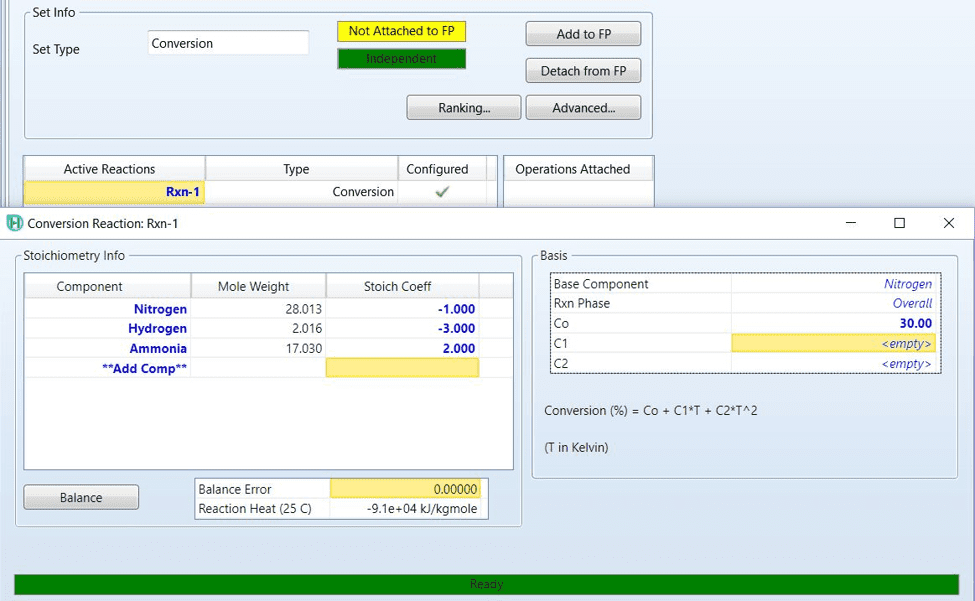This screenshot has width=975, height=601.
Task: Click the Stoich Coeff column header
Action: [402, 287]
